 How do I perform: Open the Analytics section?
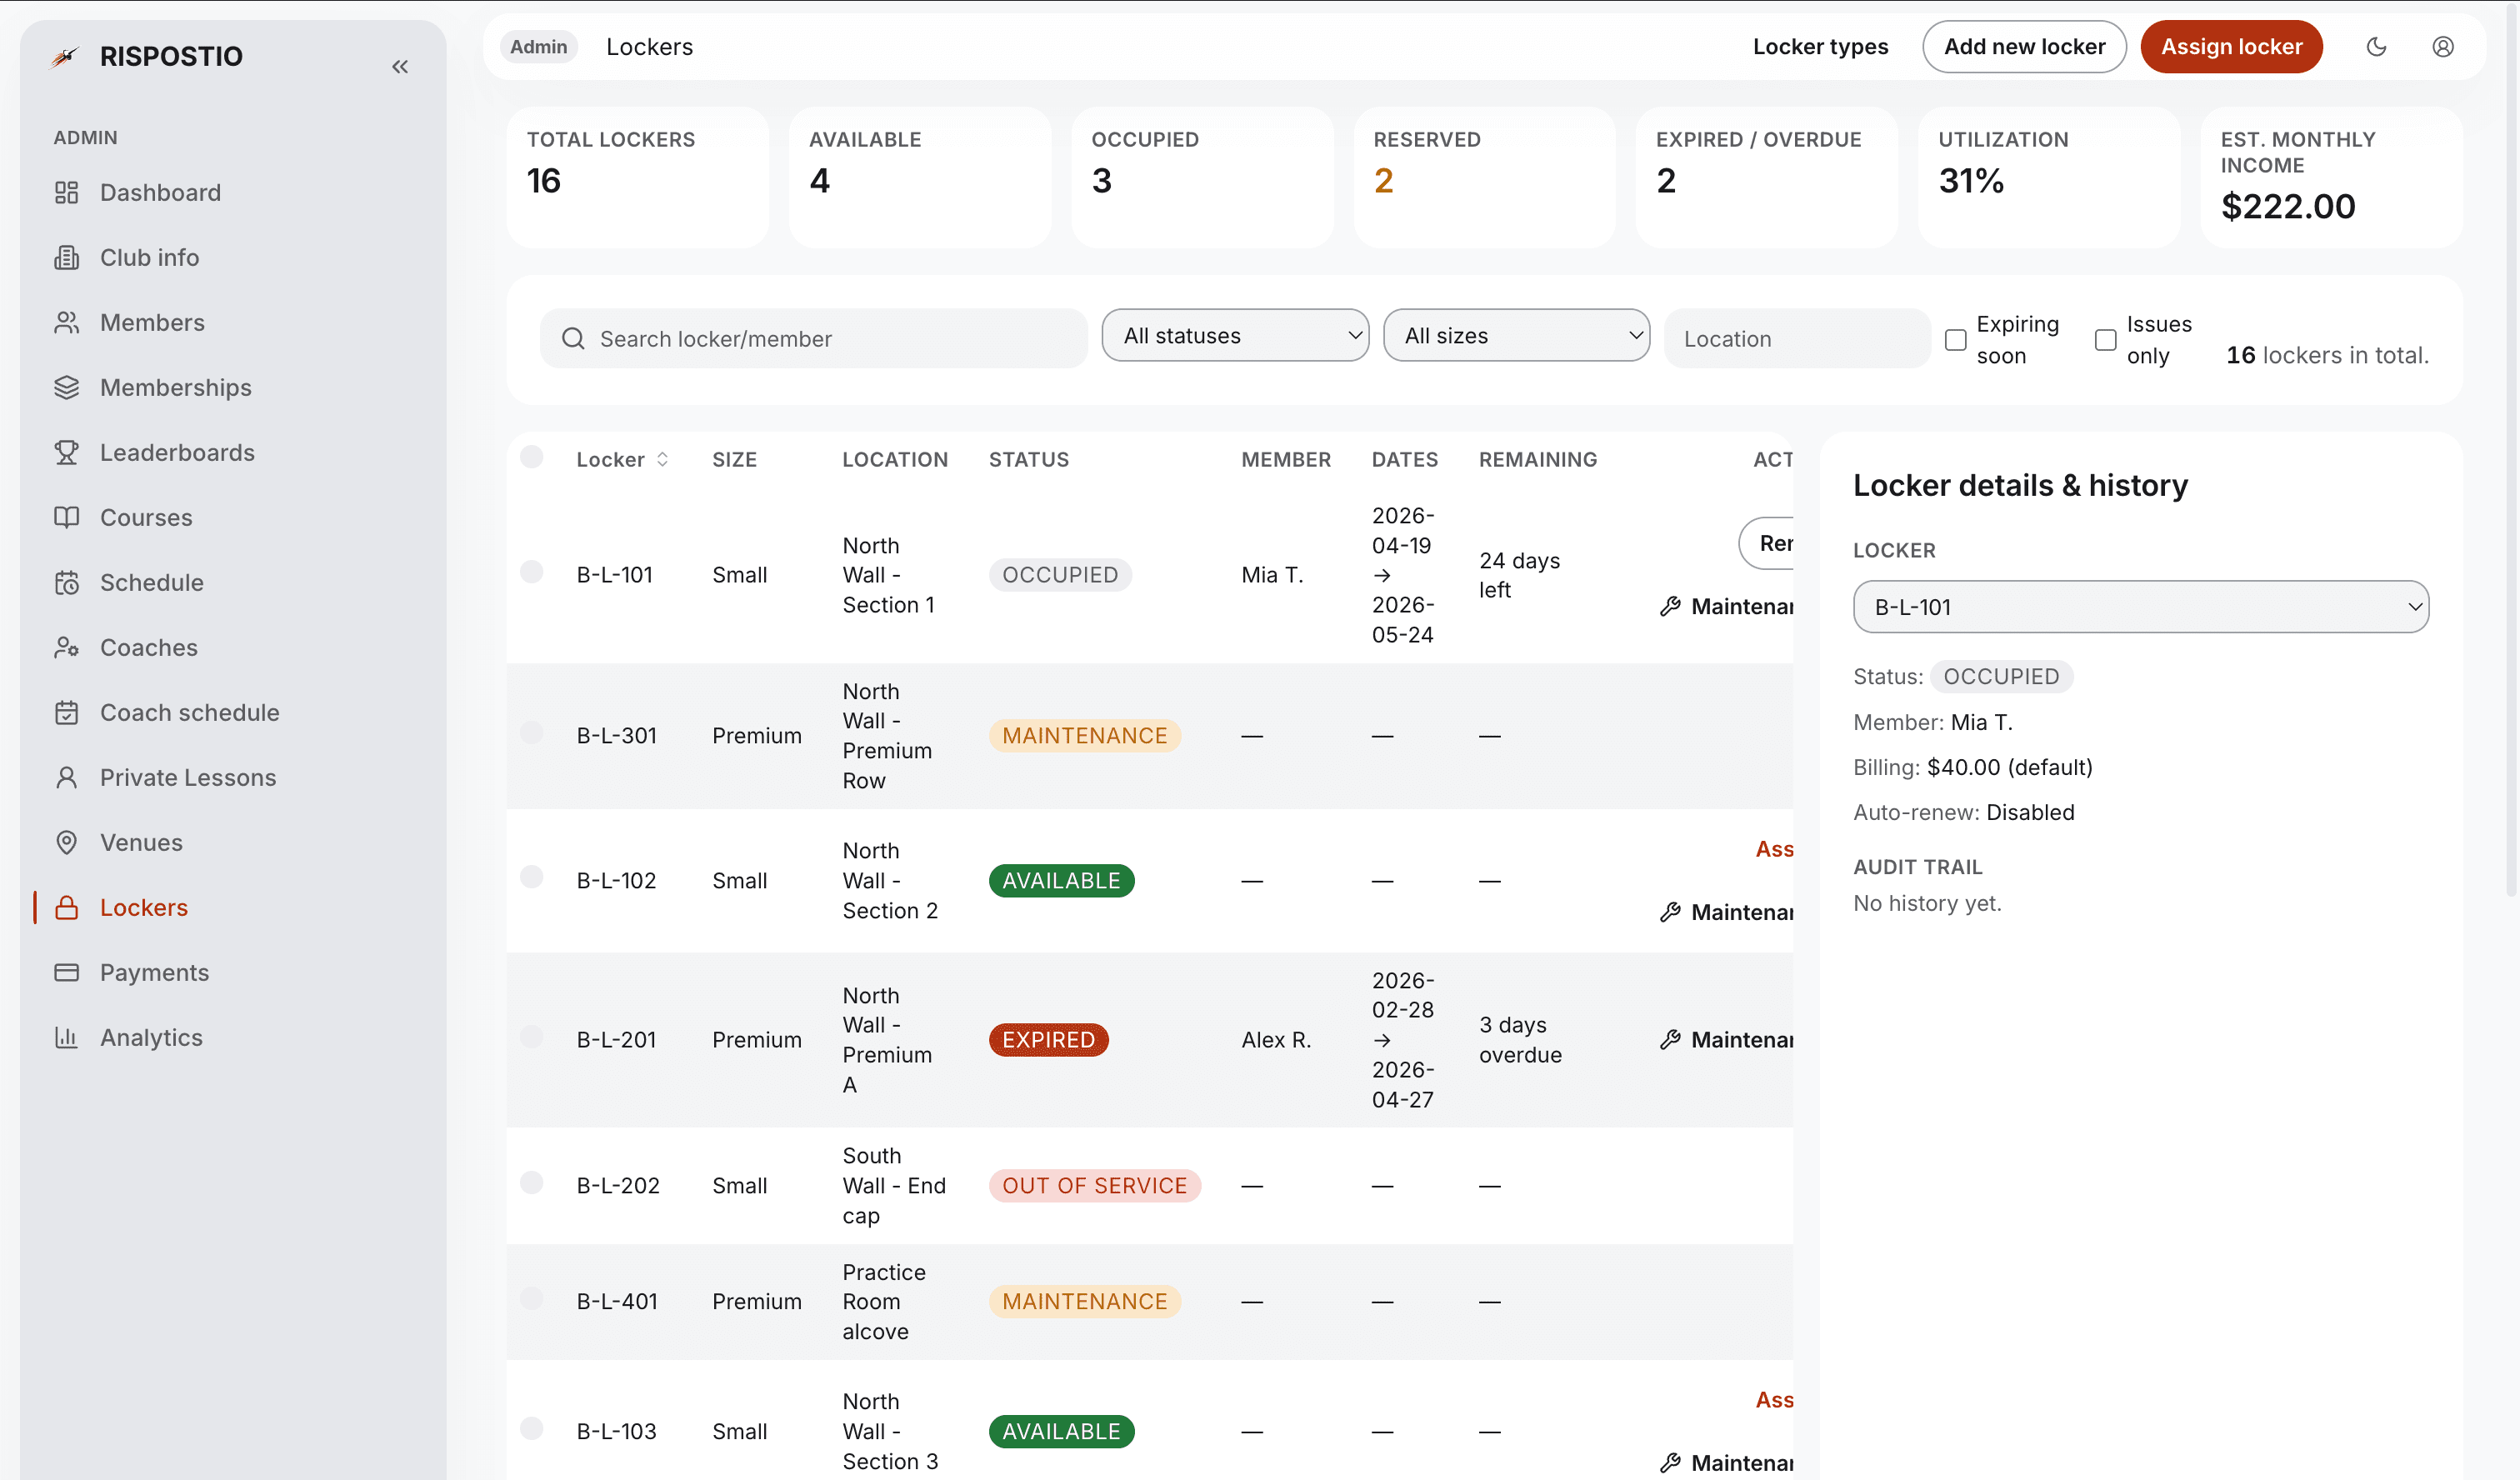(x=151, y=1037)
